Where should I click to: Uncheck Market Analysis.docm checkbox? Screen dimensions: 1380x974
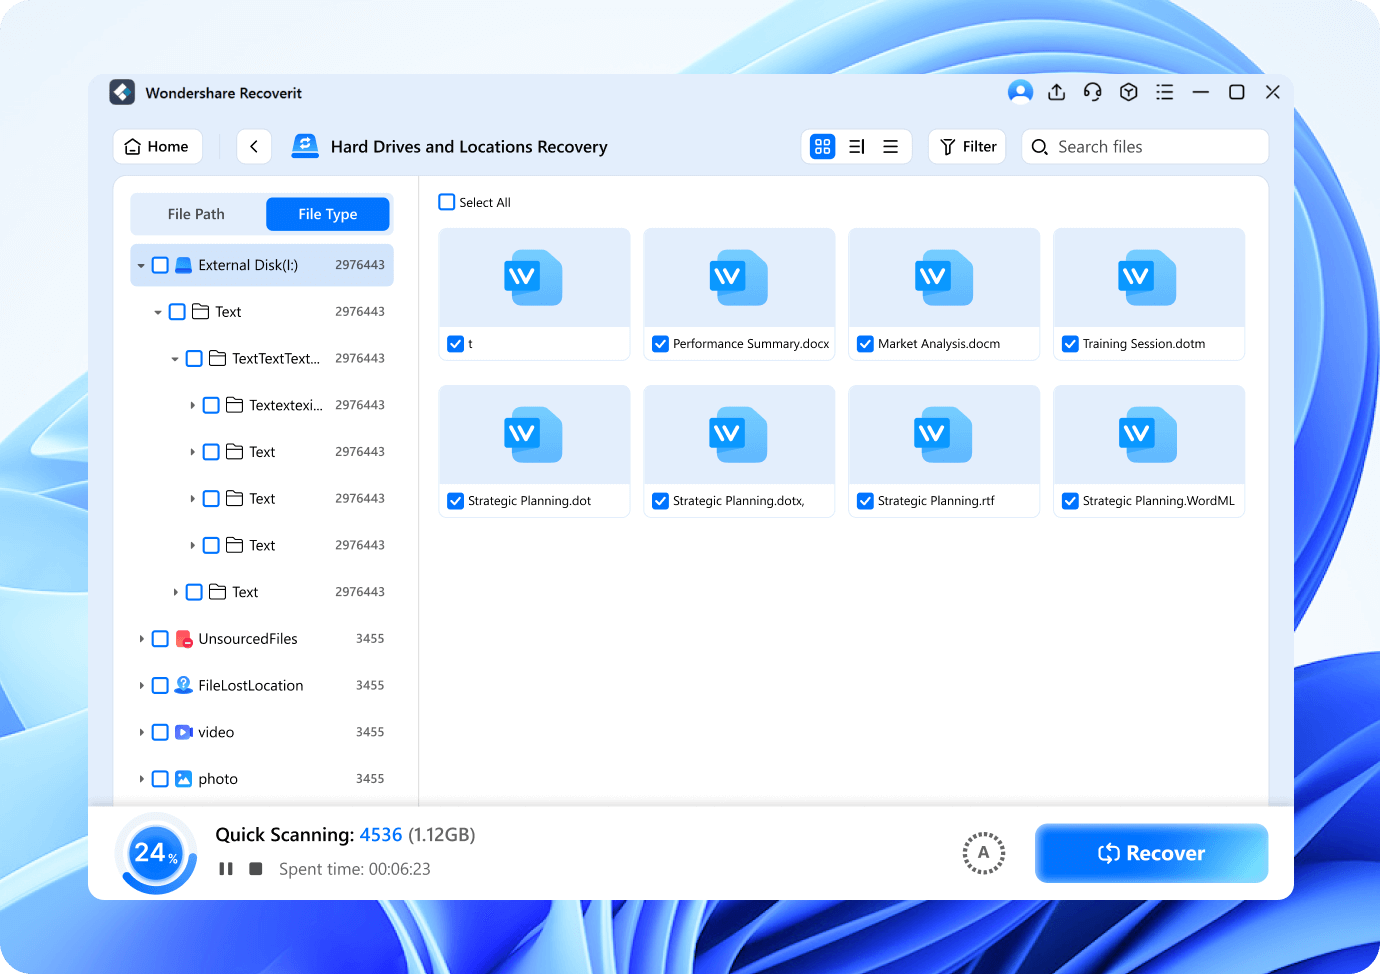pos(865,344)
